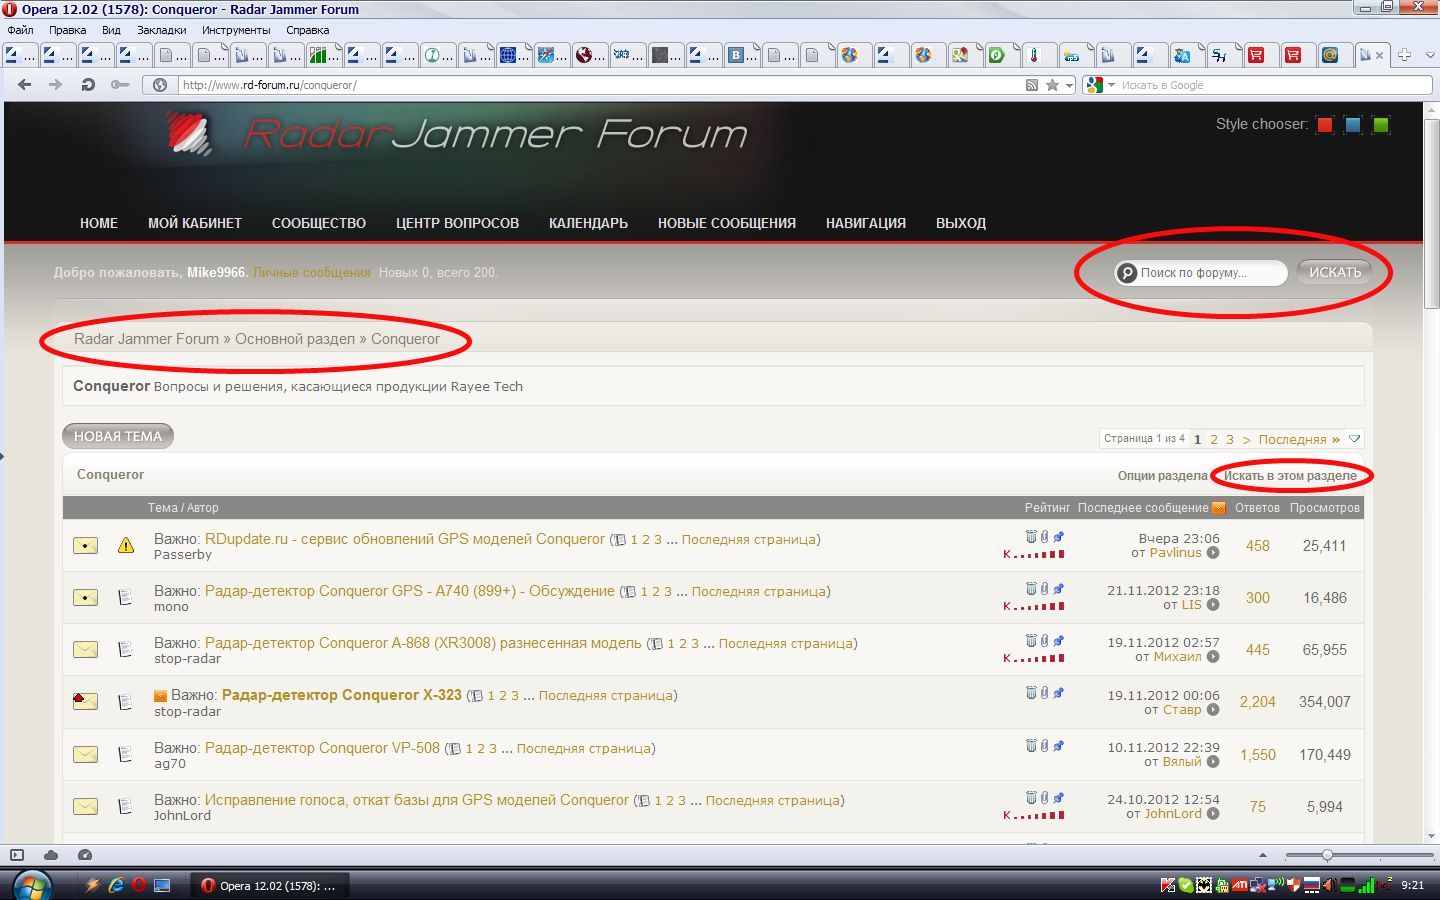1440x900 pixels.
Task: Open last post arrow beside Ставр
Action: coord(1213,710)
